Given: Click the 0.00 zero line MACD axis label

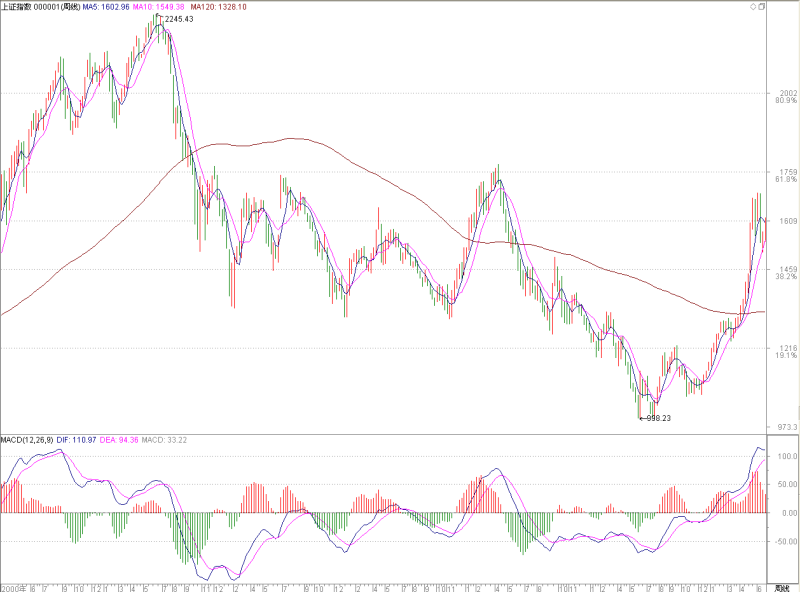Looking at the screenshot, I should [789, 513].
